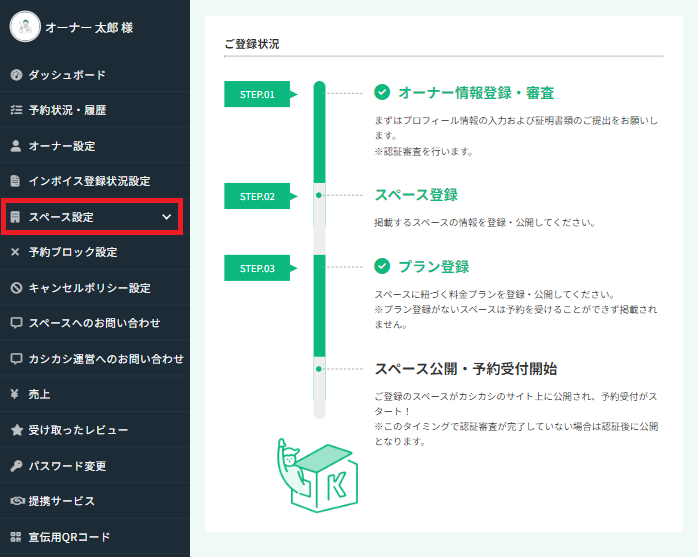Click the カシカシ mascot box illustration

[318, 475]
